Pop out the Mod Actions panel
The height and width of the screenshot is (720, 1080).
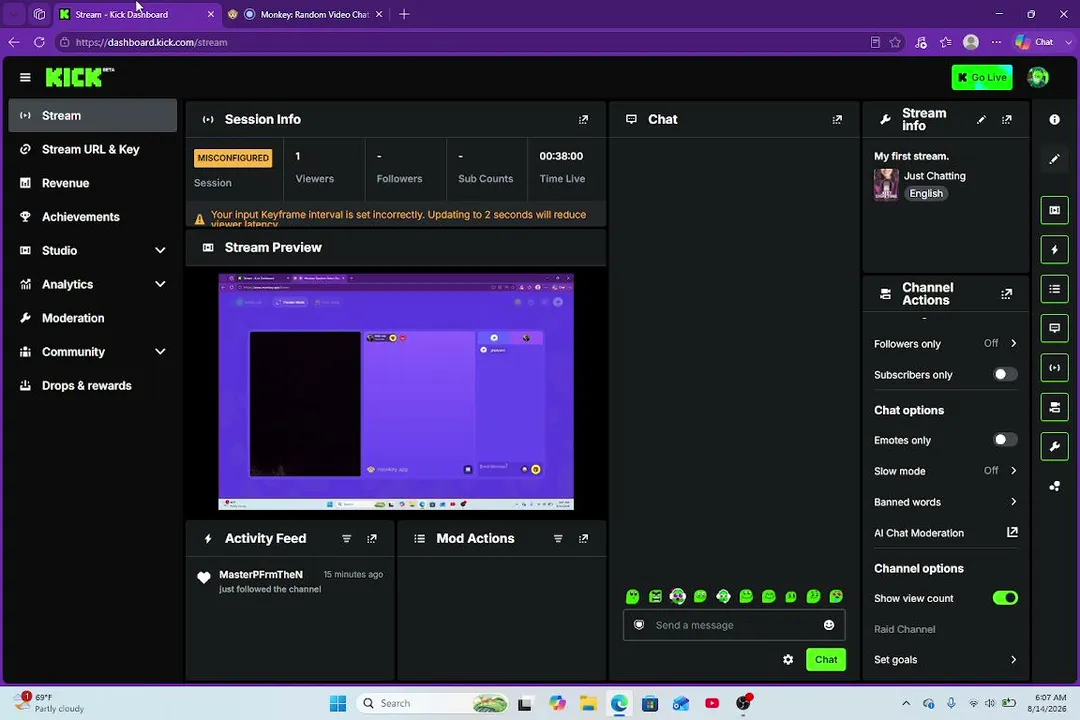pyautogui.click(x=583, y=538)
